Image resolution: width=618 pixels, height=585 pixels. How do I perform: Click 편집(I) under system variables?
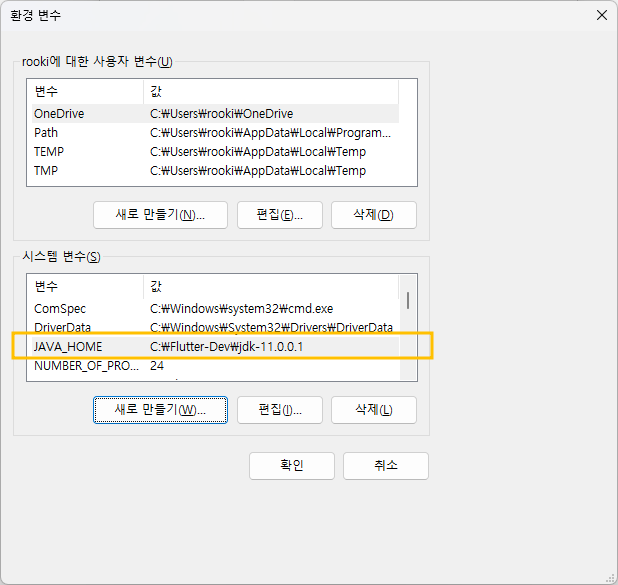tap(280, 410)
